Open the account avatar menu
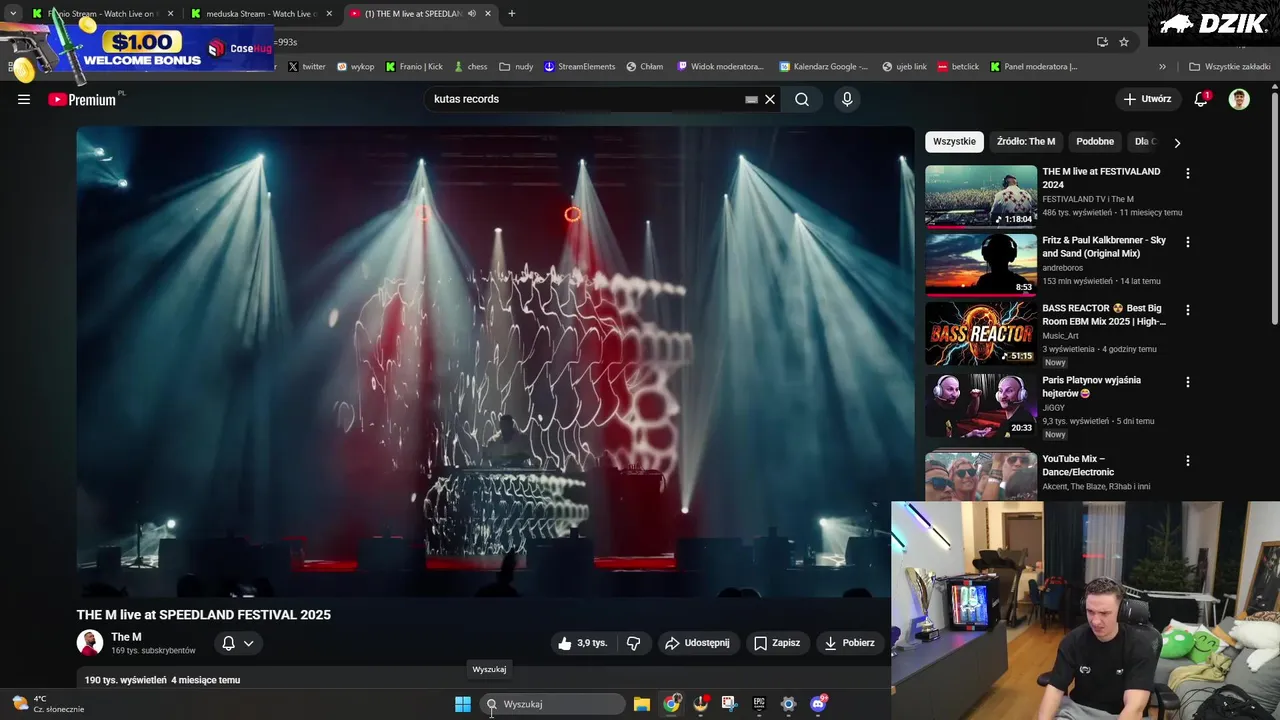 tap(1239, 99)
